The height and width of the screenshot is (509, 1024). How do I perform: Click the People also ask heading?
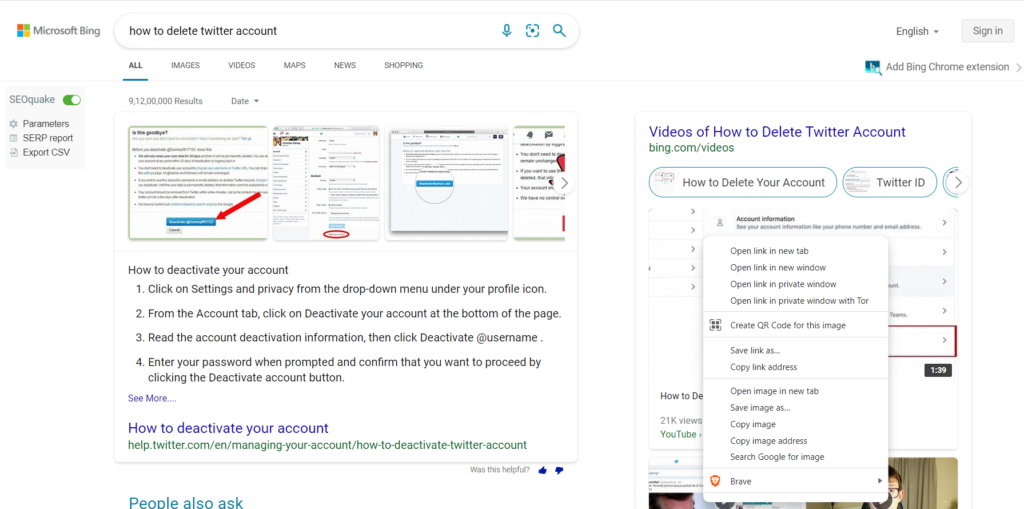click(185, 502)
